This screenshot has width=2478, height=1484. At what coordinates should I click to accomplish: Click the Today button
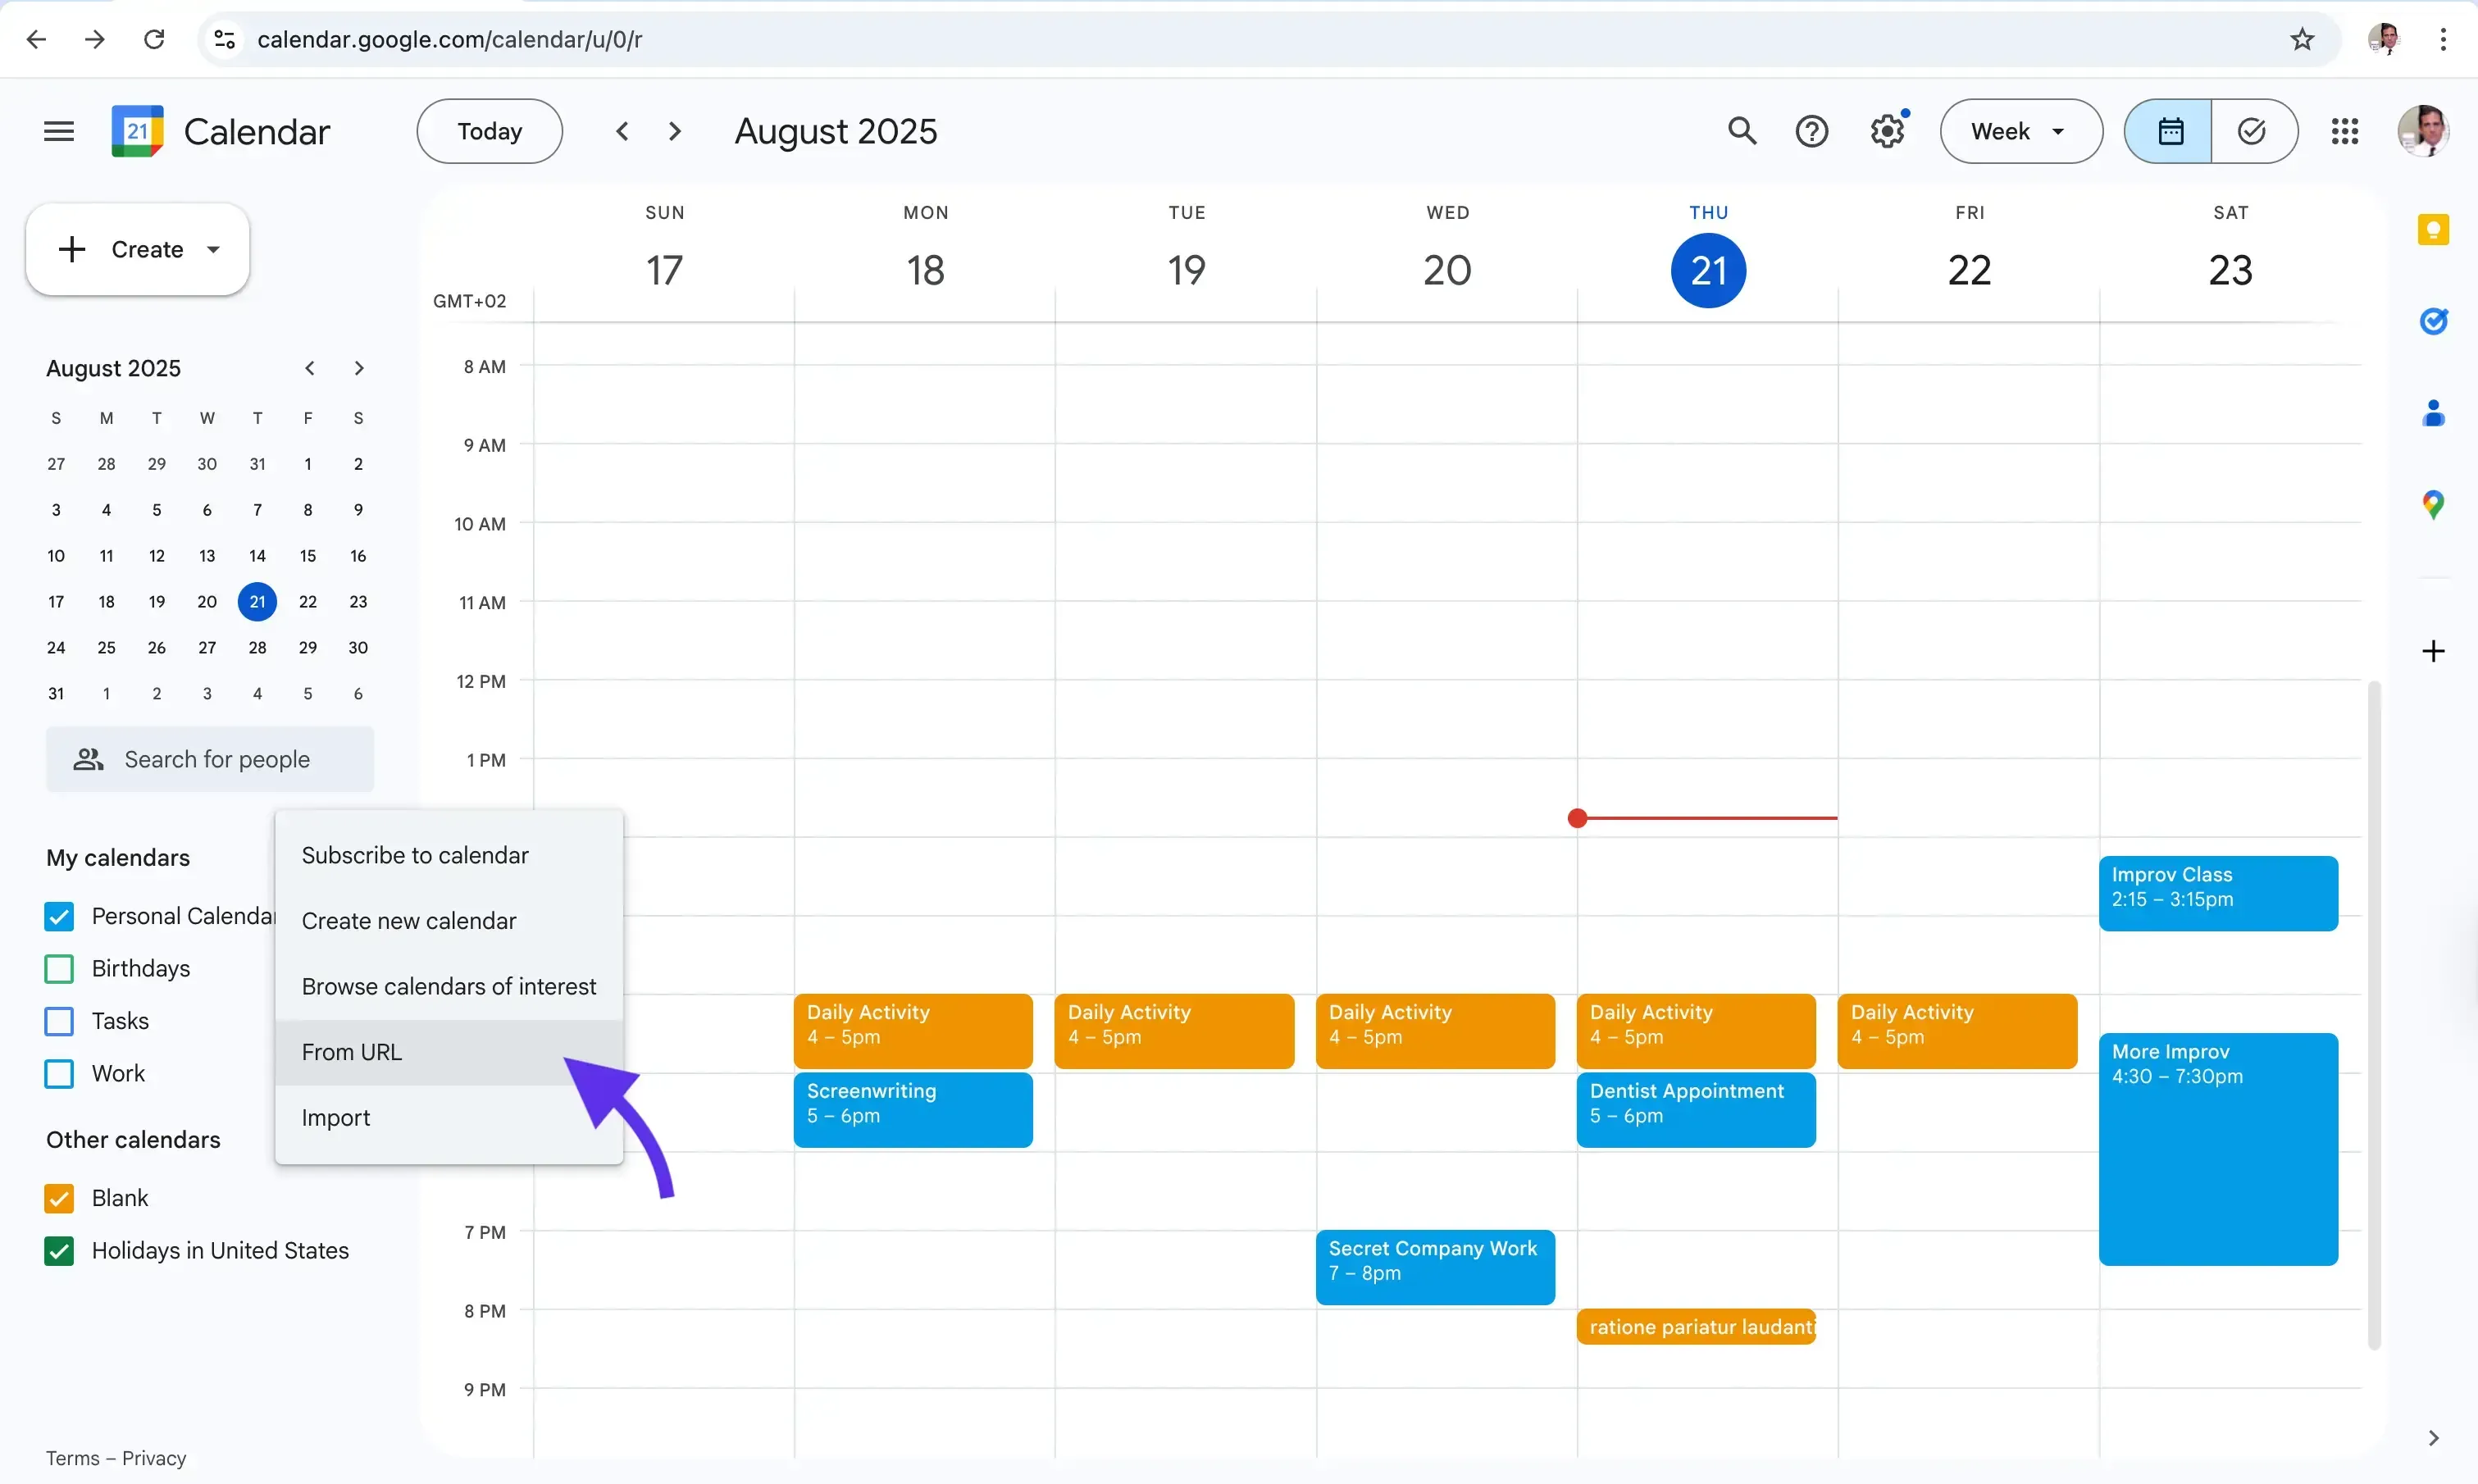point(489,131)
